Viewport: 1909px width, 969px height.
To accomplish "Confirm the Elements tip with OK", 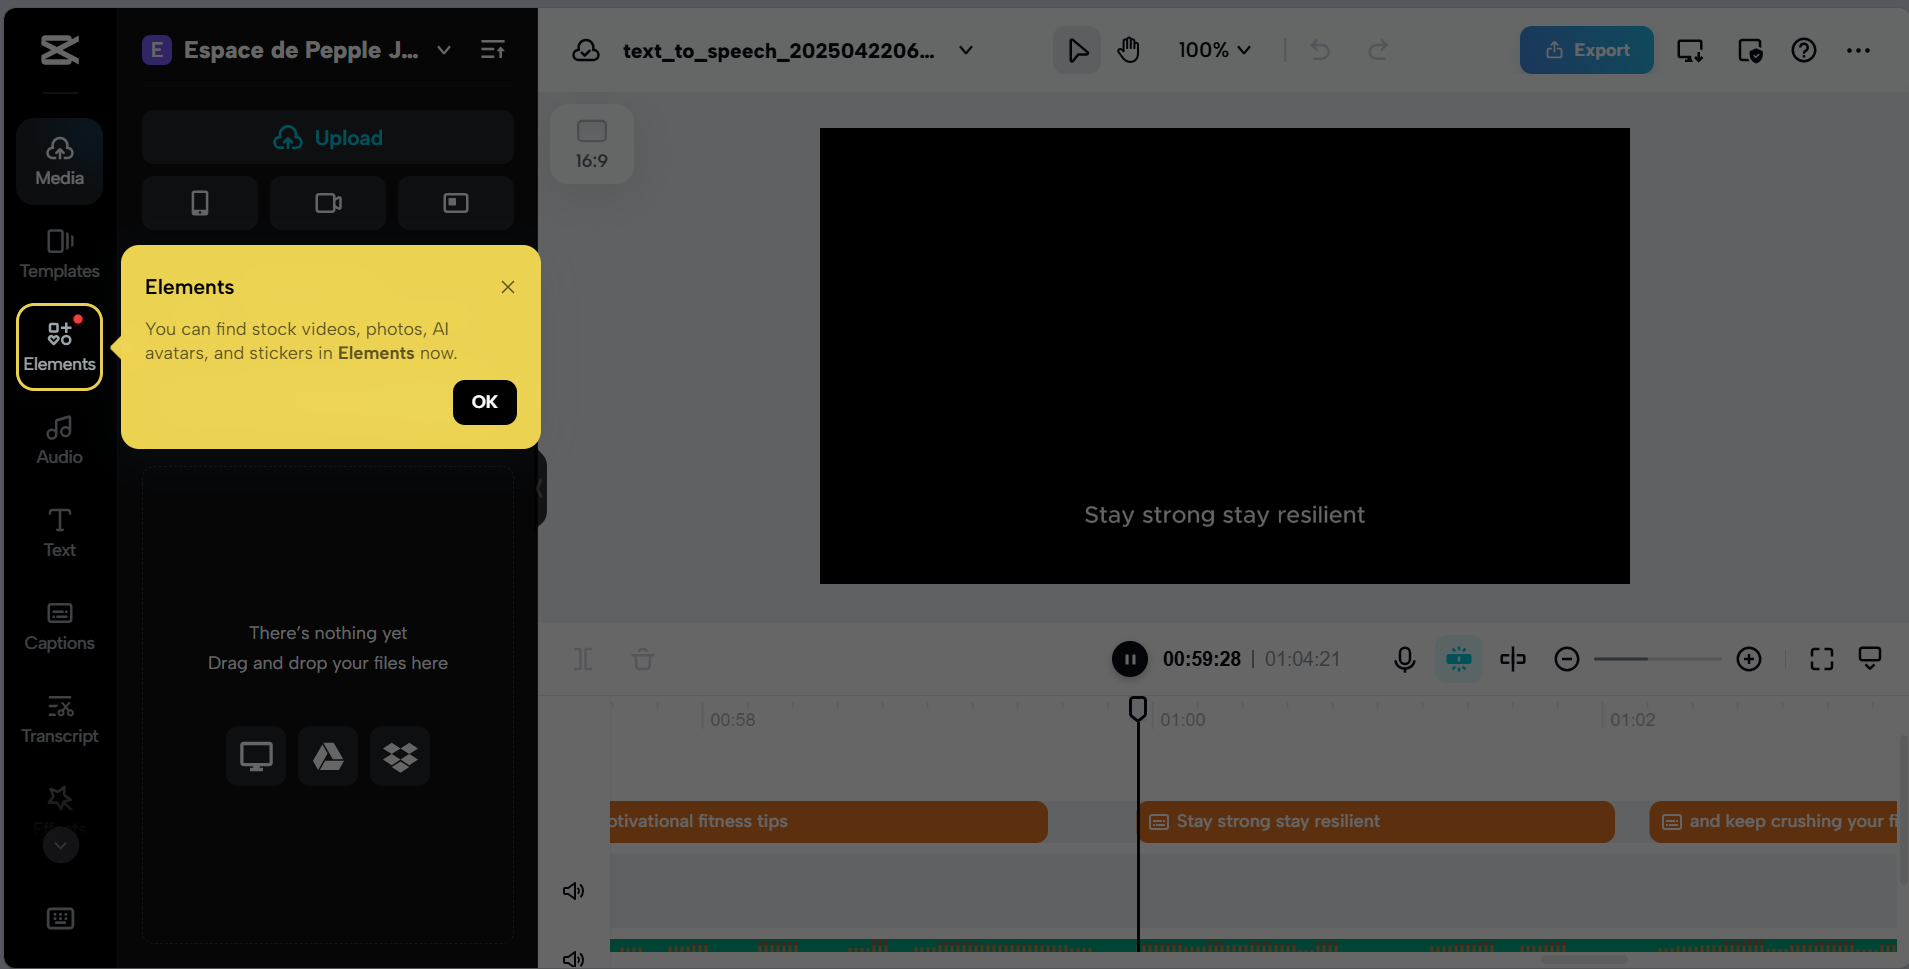I will tap(485, 402).
